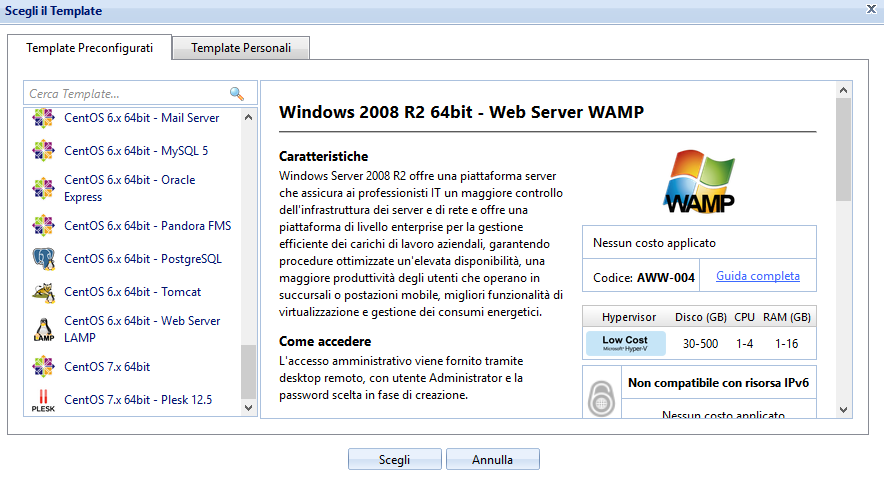The width and height of the screenshot is (884, 492).
Task: Click the Plesk icon in template list
Action: click(43, 401)
